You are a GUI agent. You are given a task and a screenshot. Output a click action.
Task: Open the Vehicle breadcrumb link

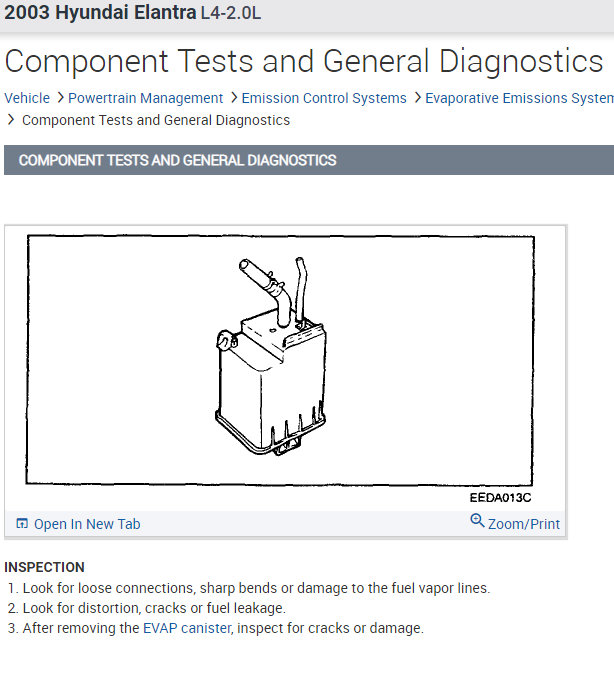pos(27,98)
